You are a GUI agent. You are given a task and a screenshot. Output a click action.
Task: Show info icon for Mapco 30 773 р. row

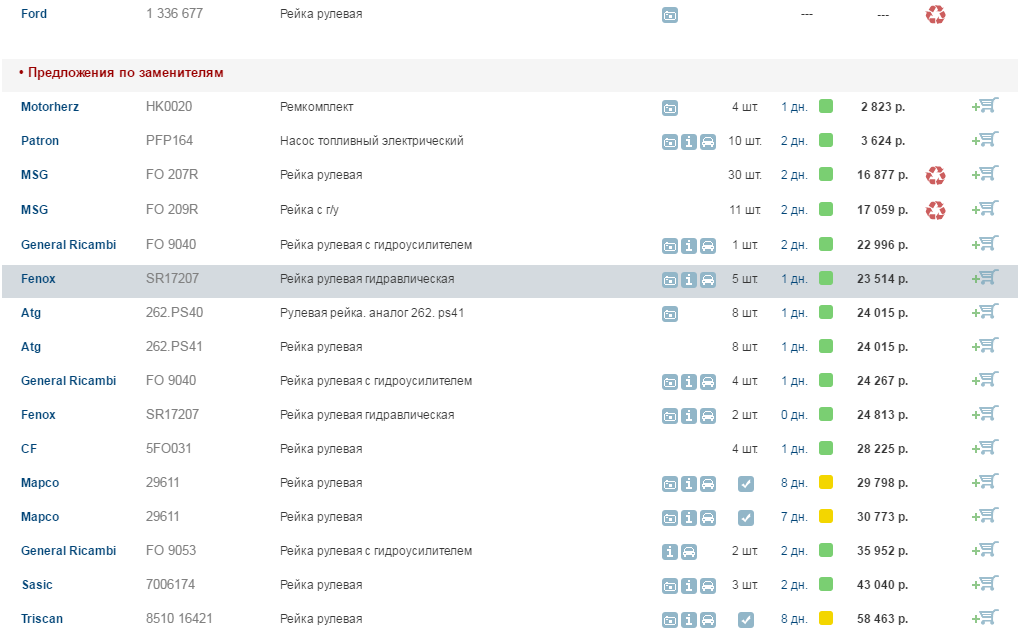pos(688,518)
